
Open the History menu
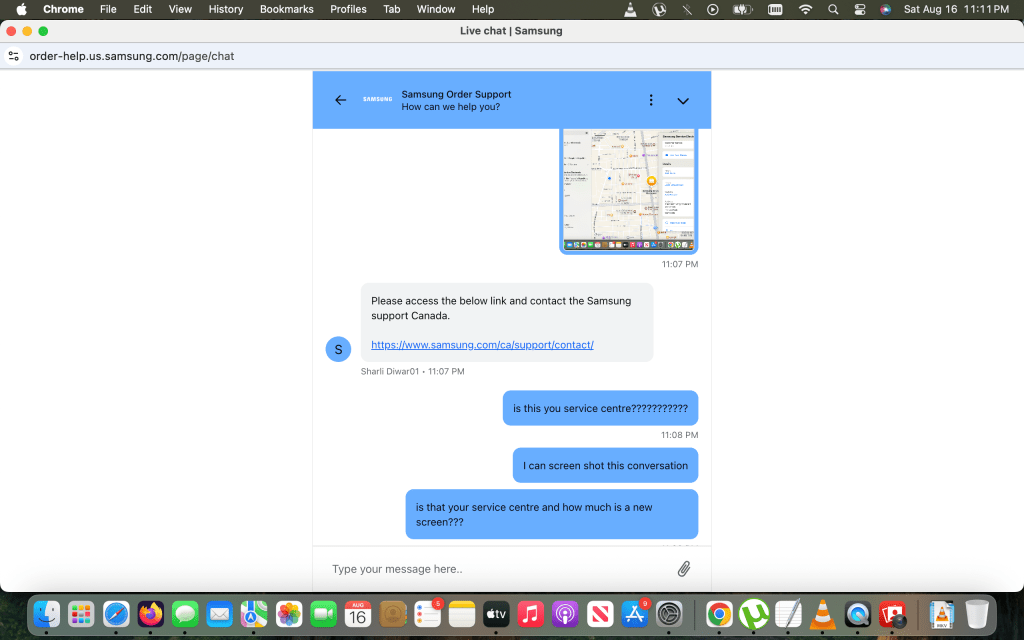[225, 9]
